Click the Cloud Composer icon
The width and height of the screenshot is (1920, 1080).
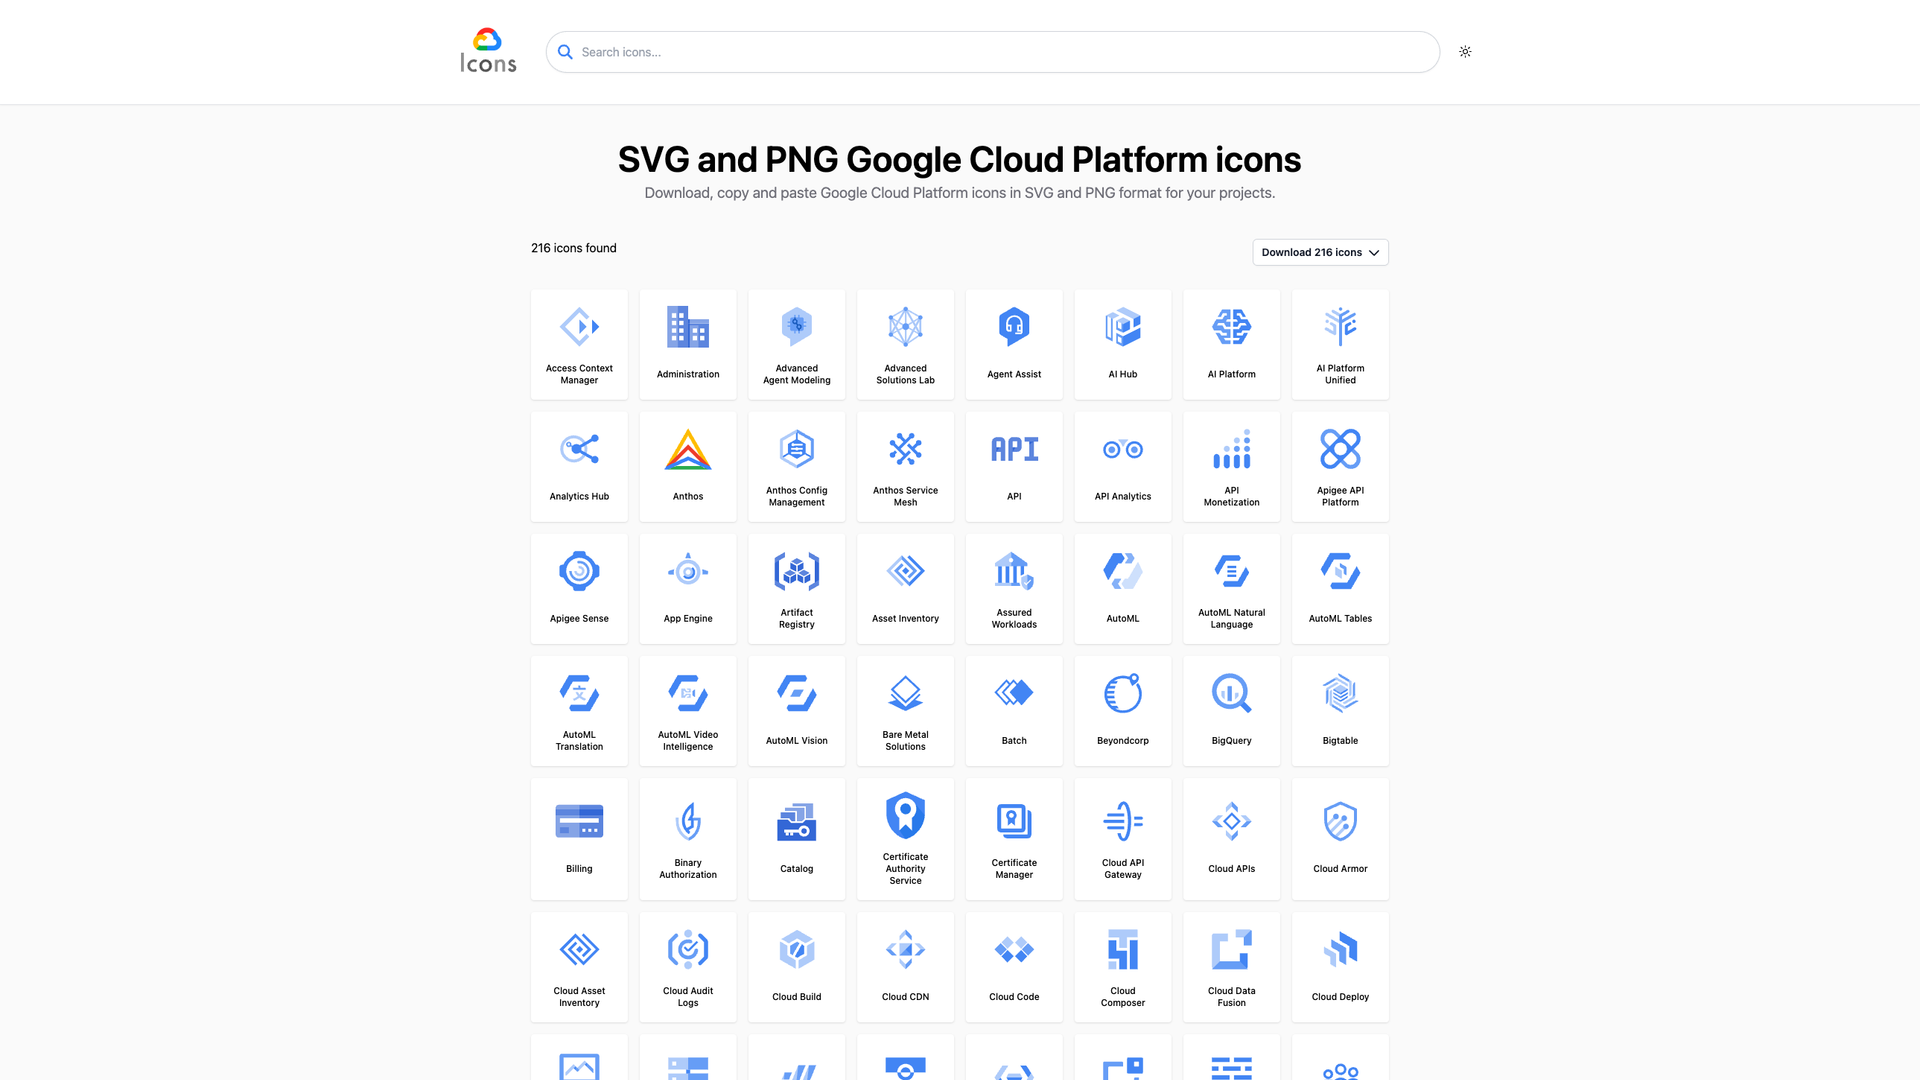(1122, 948)
